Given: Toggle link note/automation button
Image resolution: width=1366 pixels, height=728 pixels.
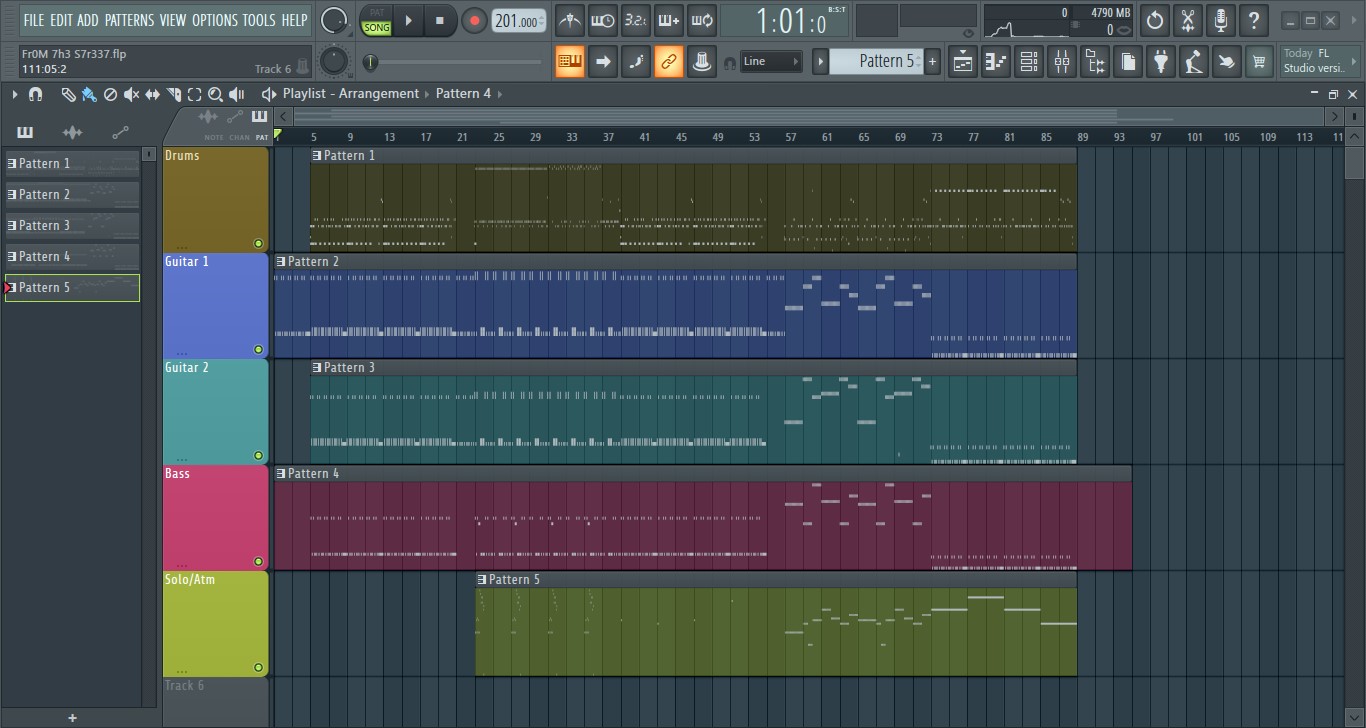Looking at the screenshot, I should tap(669, 61).
